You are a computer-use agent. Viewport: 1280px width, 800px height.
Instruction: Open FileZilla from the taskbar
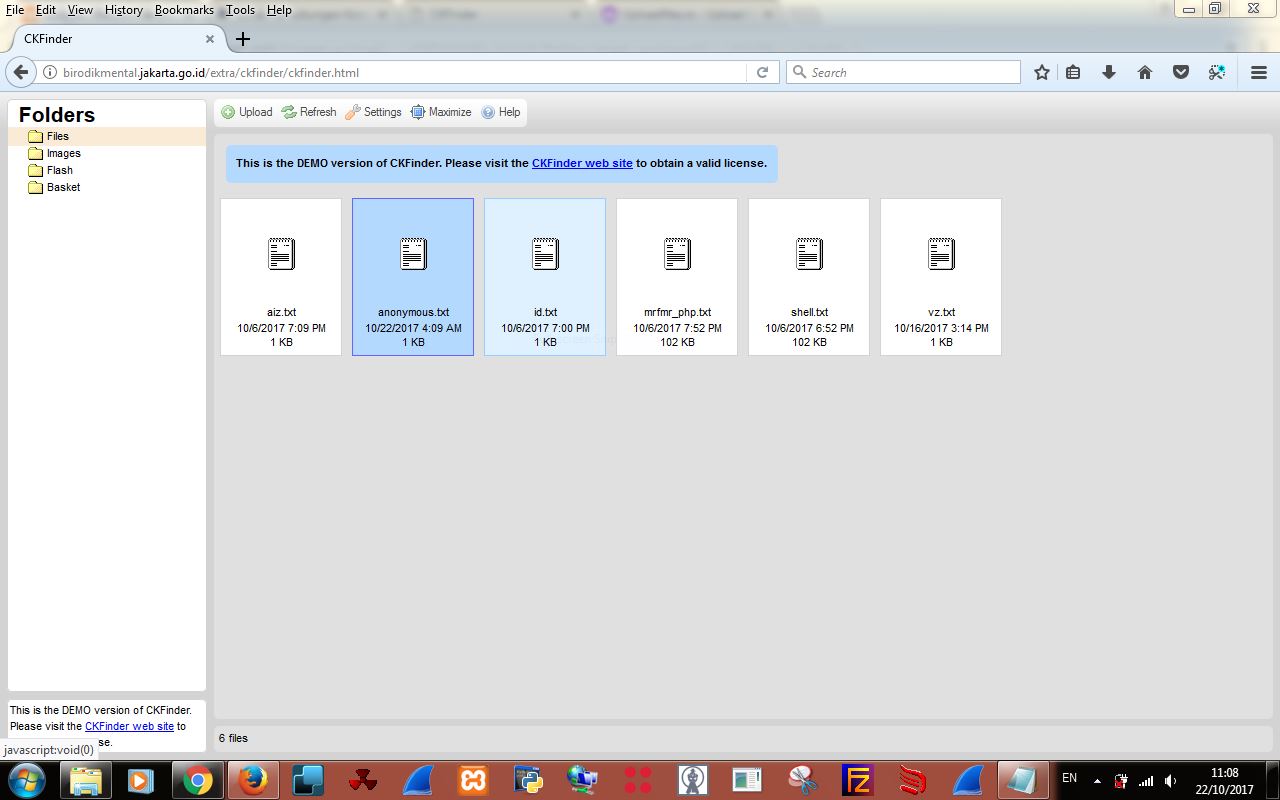point(858,779)
